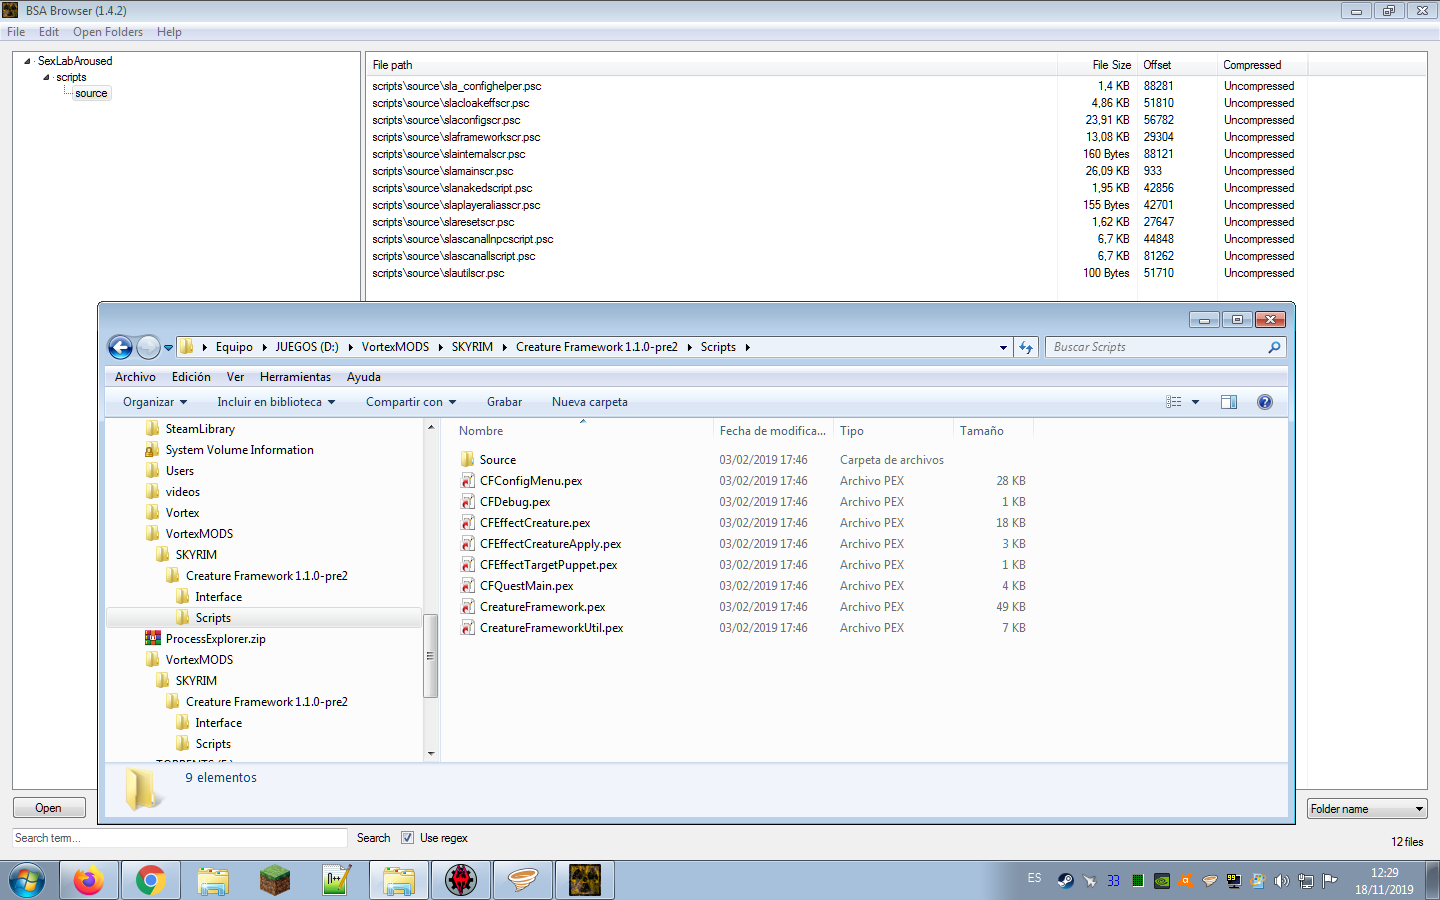Screen dimensions: 1440x900
Task: Click the Steam icon in system tray
Action: coord(1065,881)
